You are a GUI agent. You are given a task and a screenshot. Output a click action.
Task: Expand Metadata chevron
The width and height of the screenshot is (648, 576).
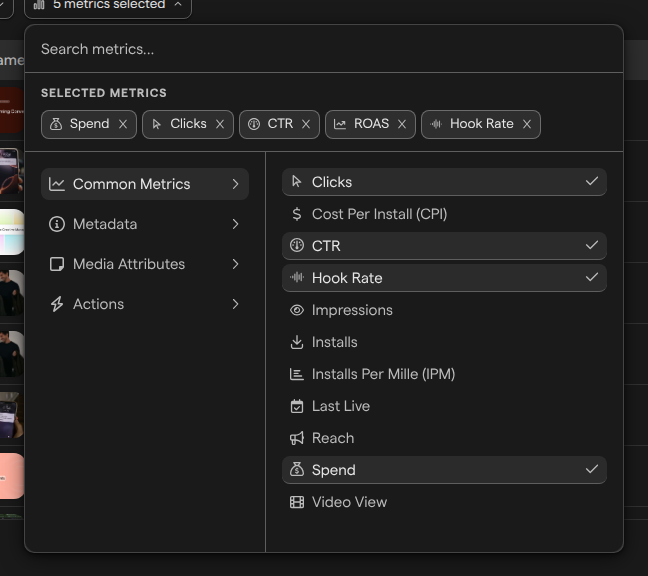pyautogui.click(x=236, y=224)
